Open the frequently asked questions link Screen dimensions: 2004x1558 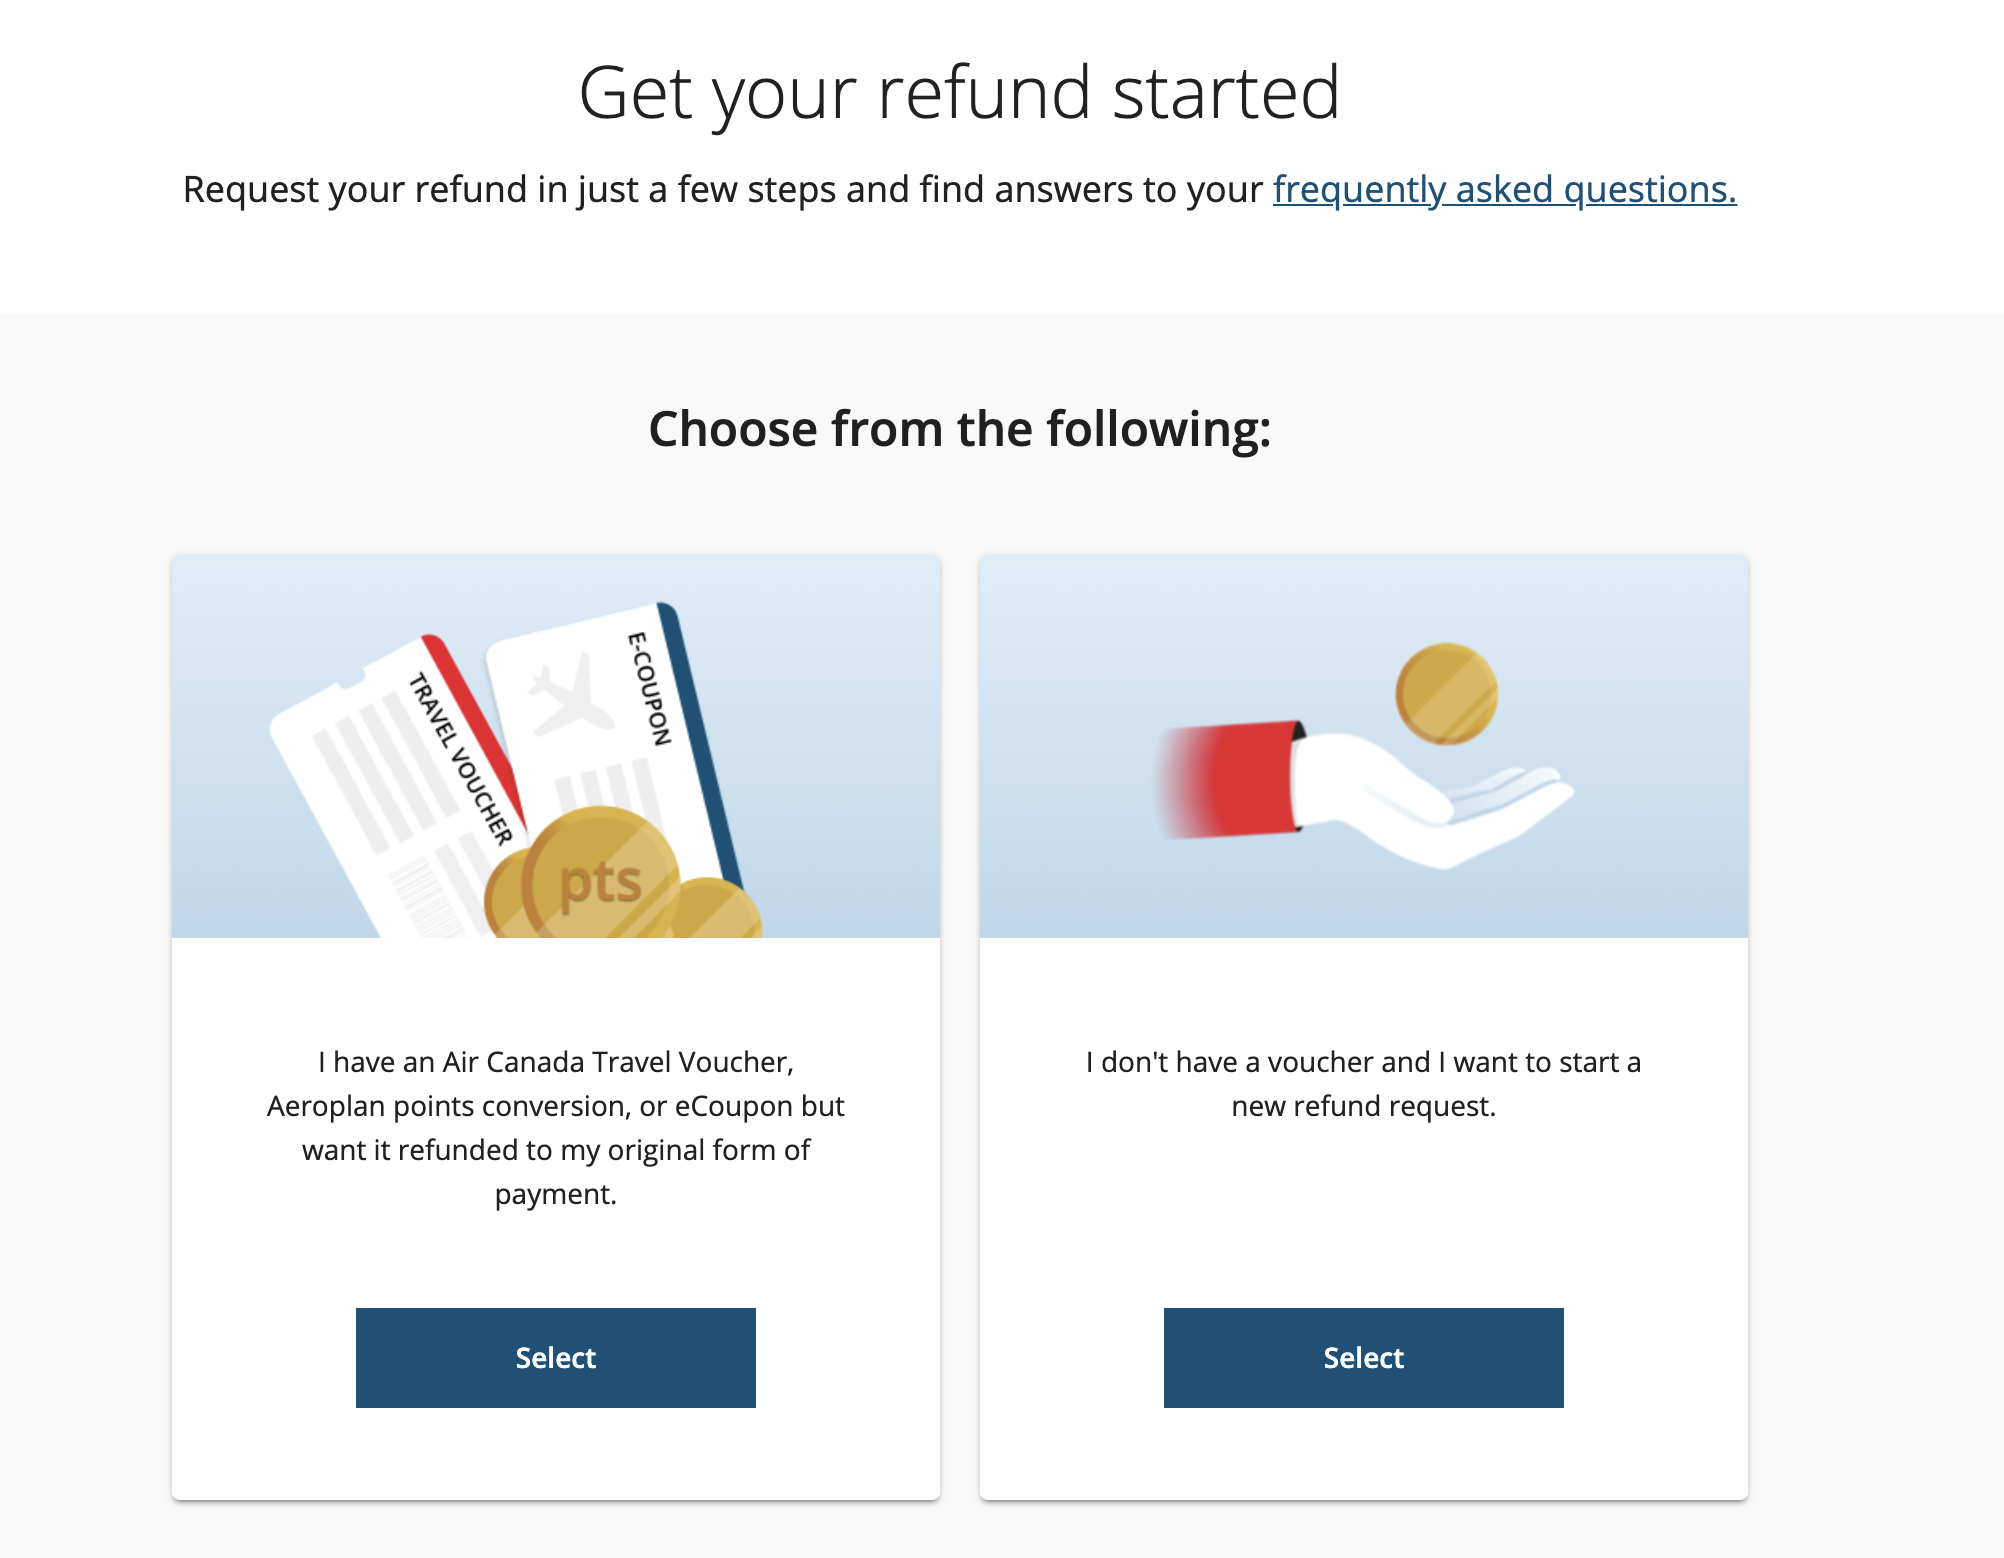(1504, 189)
